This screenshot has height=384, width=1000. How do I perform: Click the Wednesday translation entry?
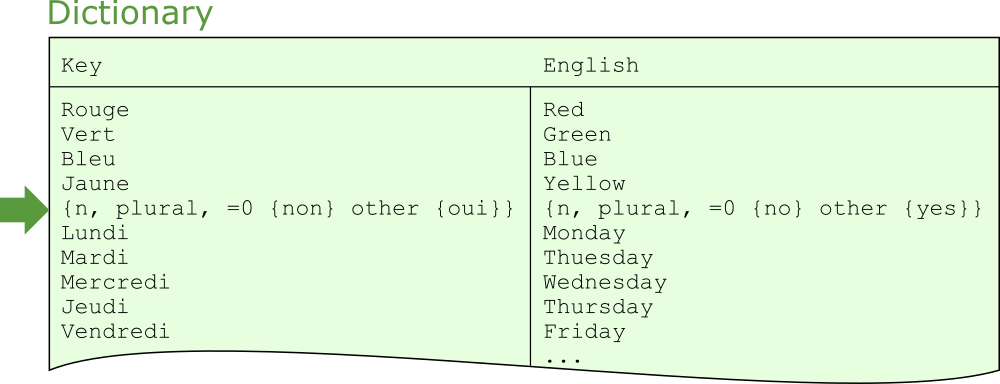[605, 283]
